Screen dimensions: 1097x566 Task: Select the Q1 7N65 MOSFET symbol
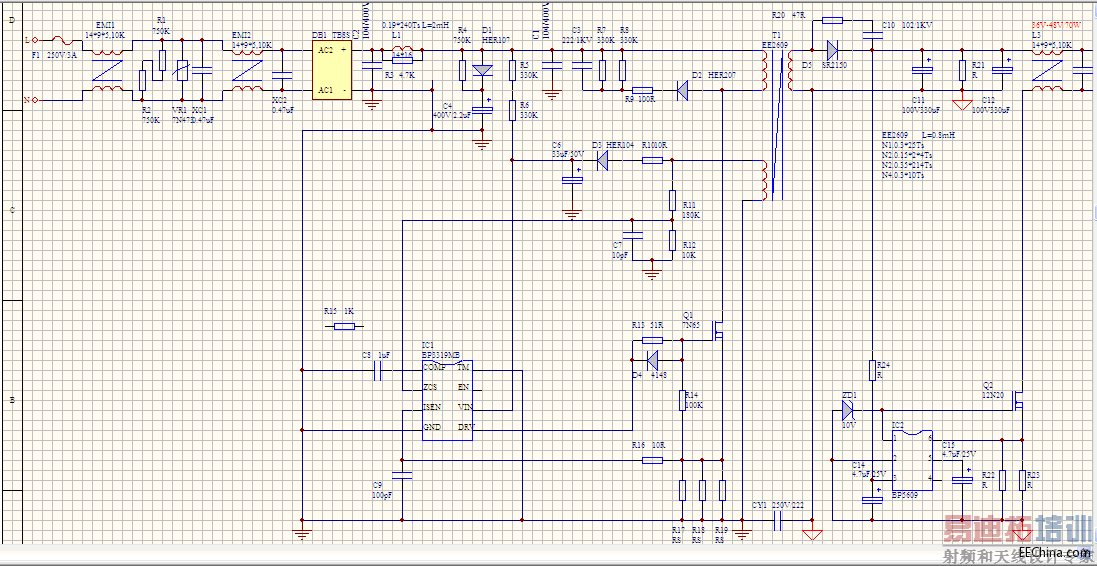pyautogui.click(x=717, y=330)
